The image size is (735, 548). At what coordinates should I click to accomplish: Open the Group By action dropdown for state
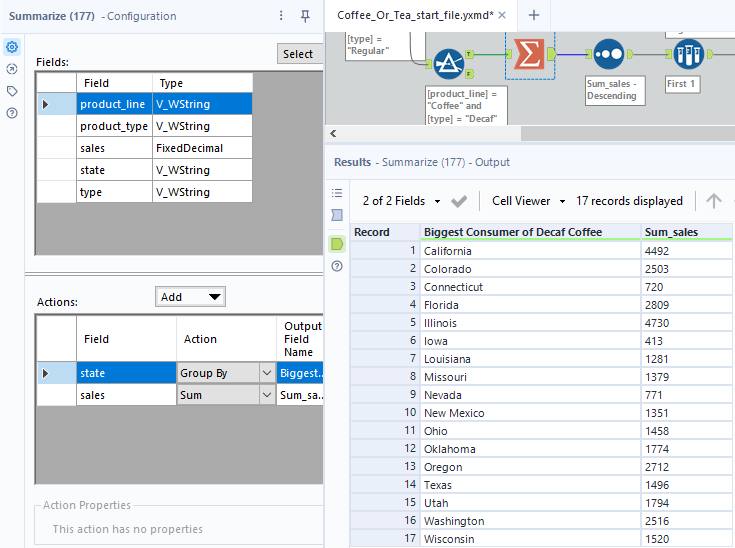(267, 373)
